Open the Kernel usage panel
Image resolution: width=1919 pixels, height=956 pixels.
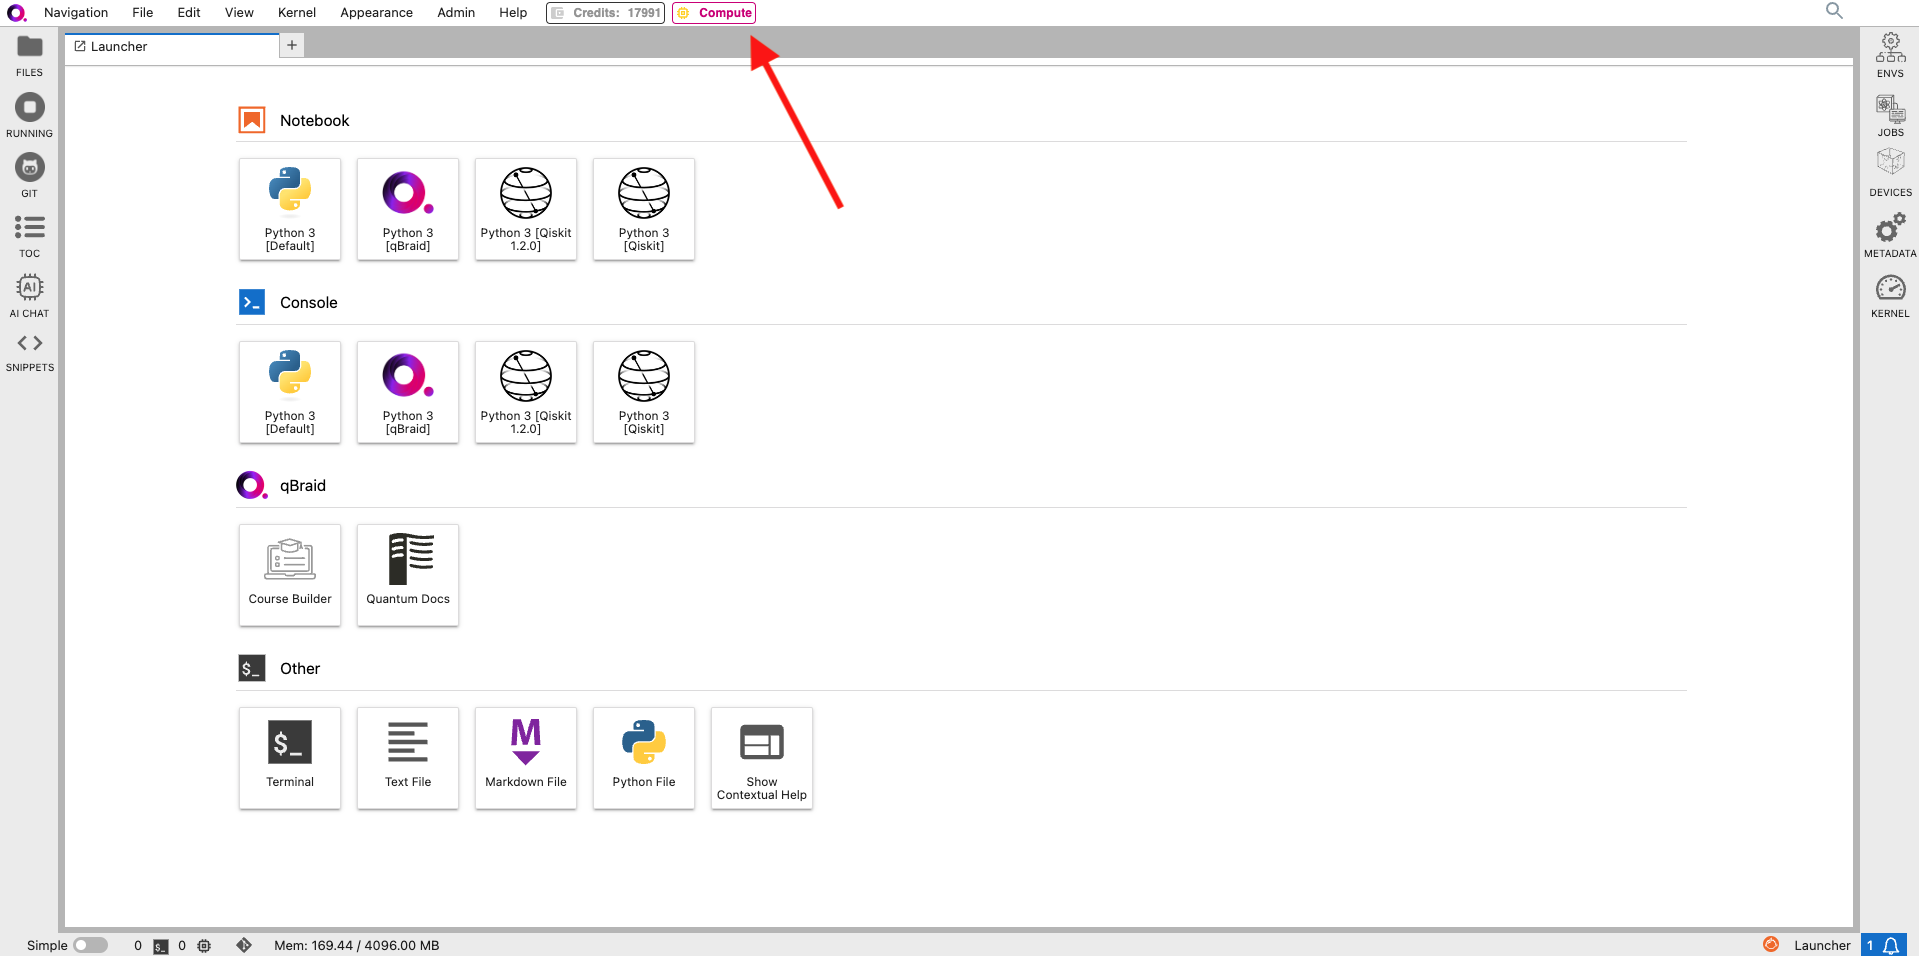coord(1890,296)
